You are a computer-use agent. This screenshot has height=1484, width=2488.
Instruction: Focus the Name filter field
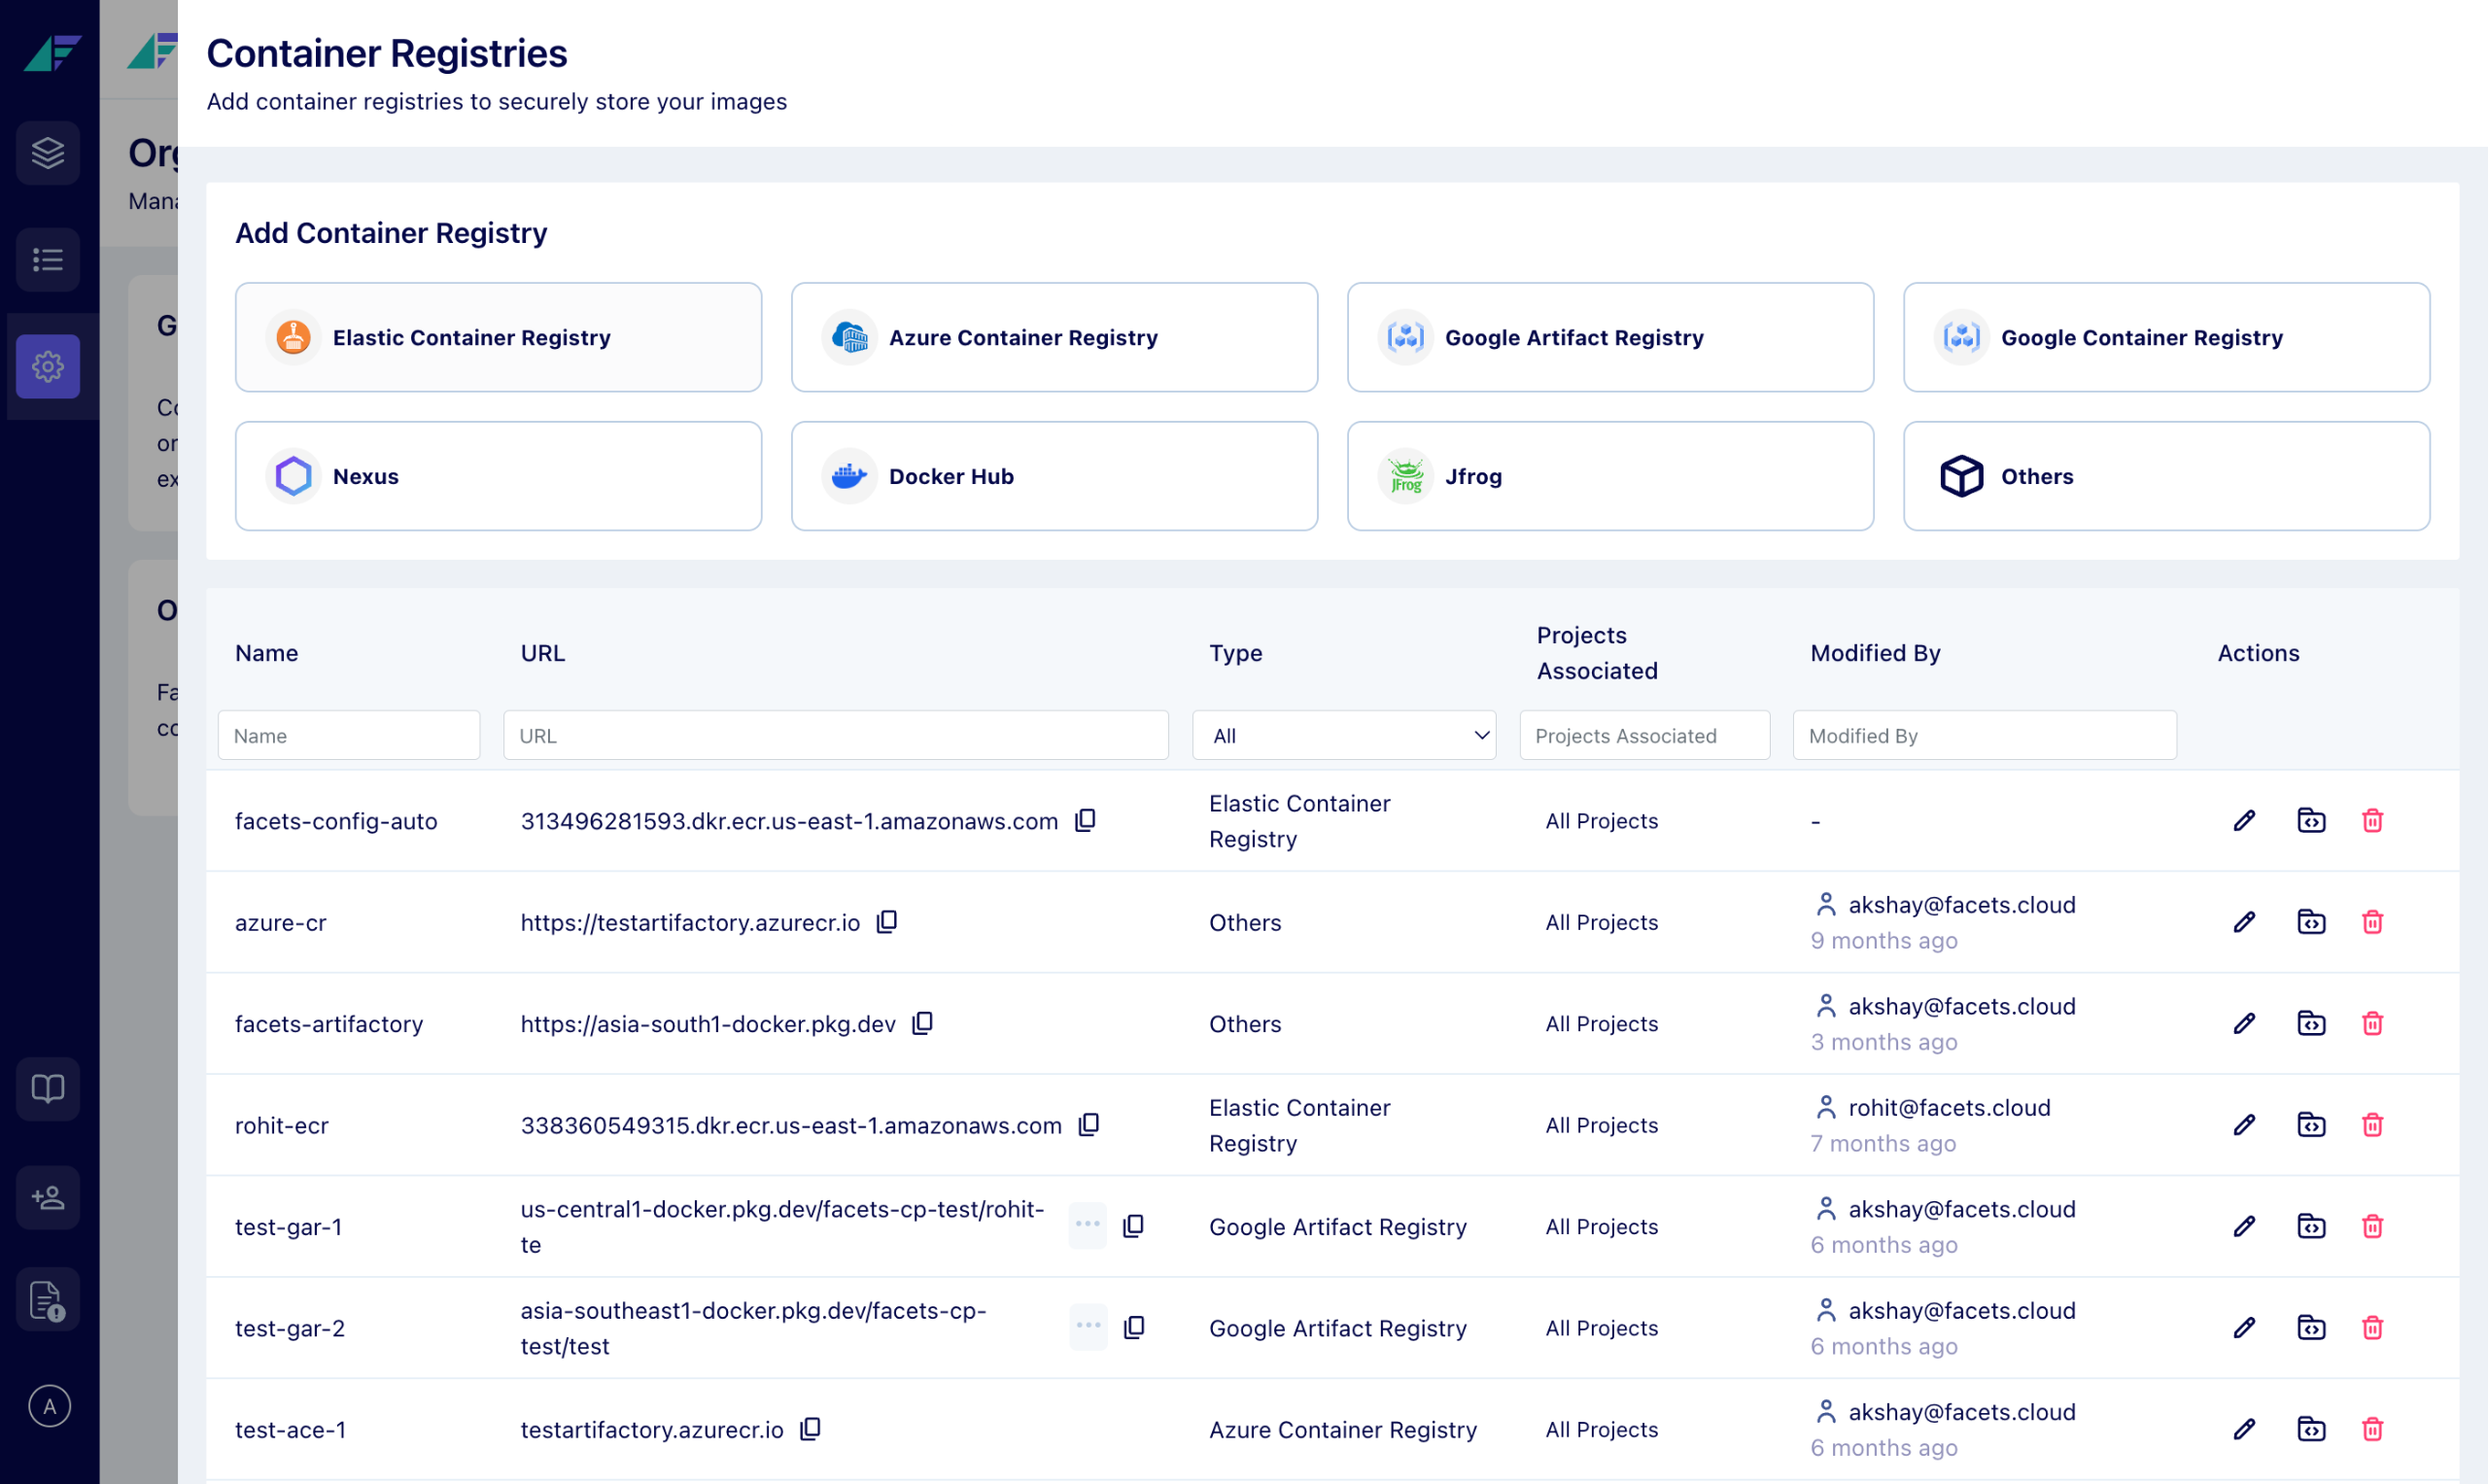click(349, 736)
